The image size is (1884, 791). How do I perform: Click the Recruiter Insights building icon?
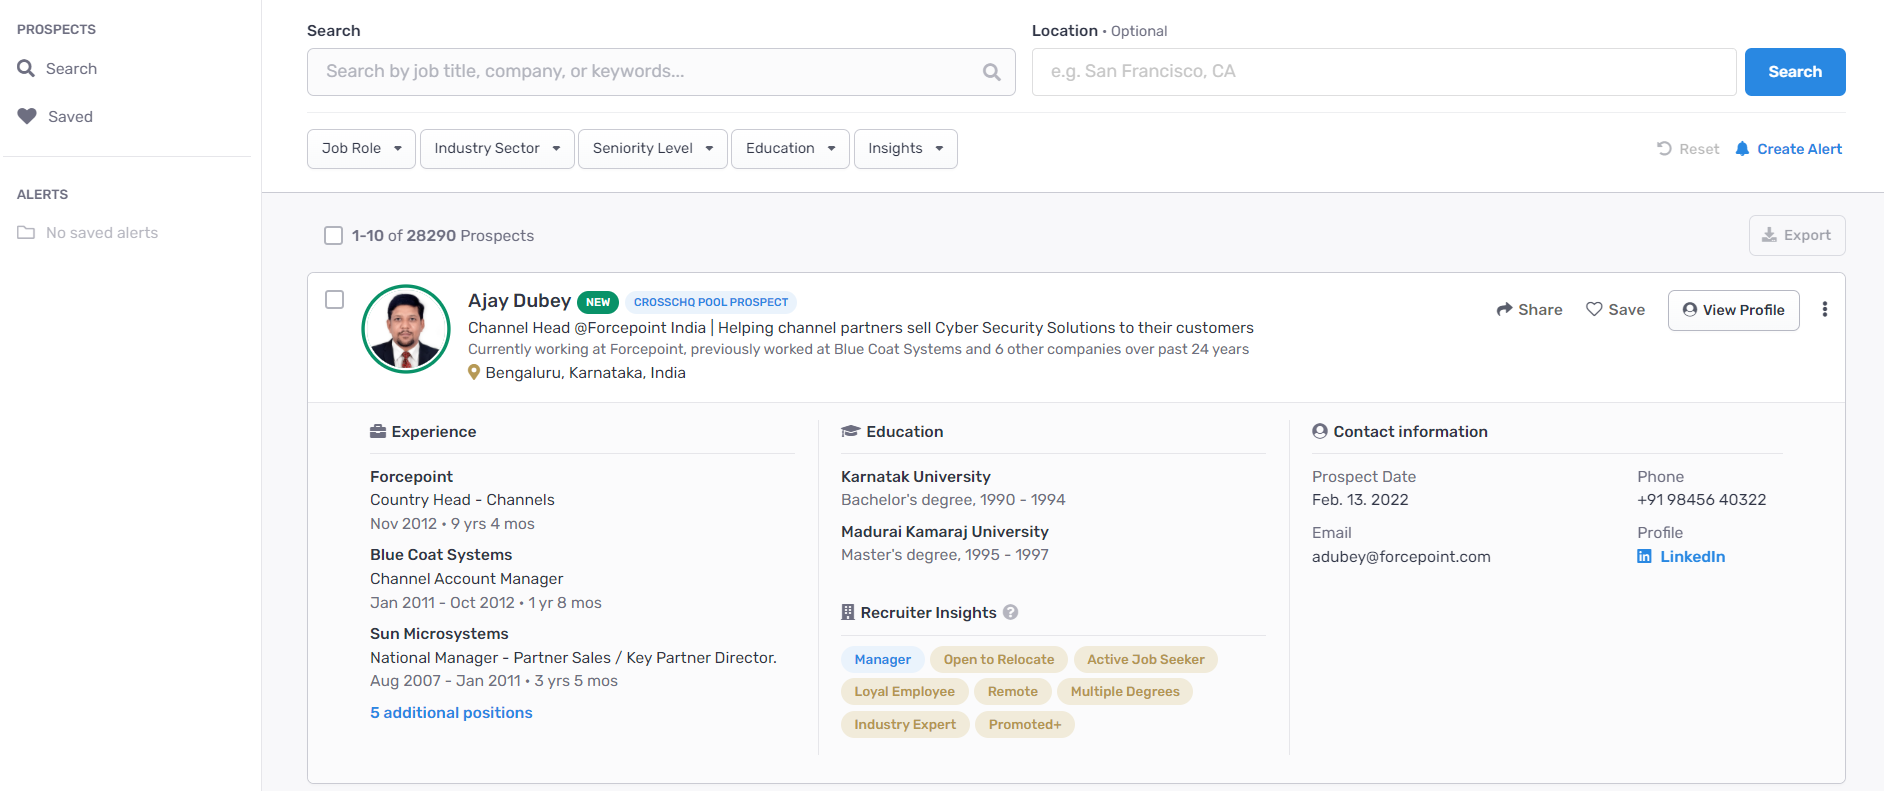(848, 612)
